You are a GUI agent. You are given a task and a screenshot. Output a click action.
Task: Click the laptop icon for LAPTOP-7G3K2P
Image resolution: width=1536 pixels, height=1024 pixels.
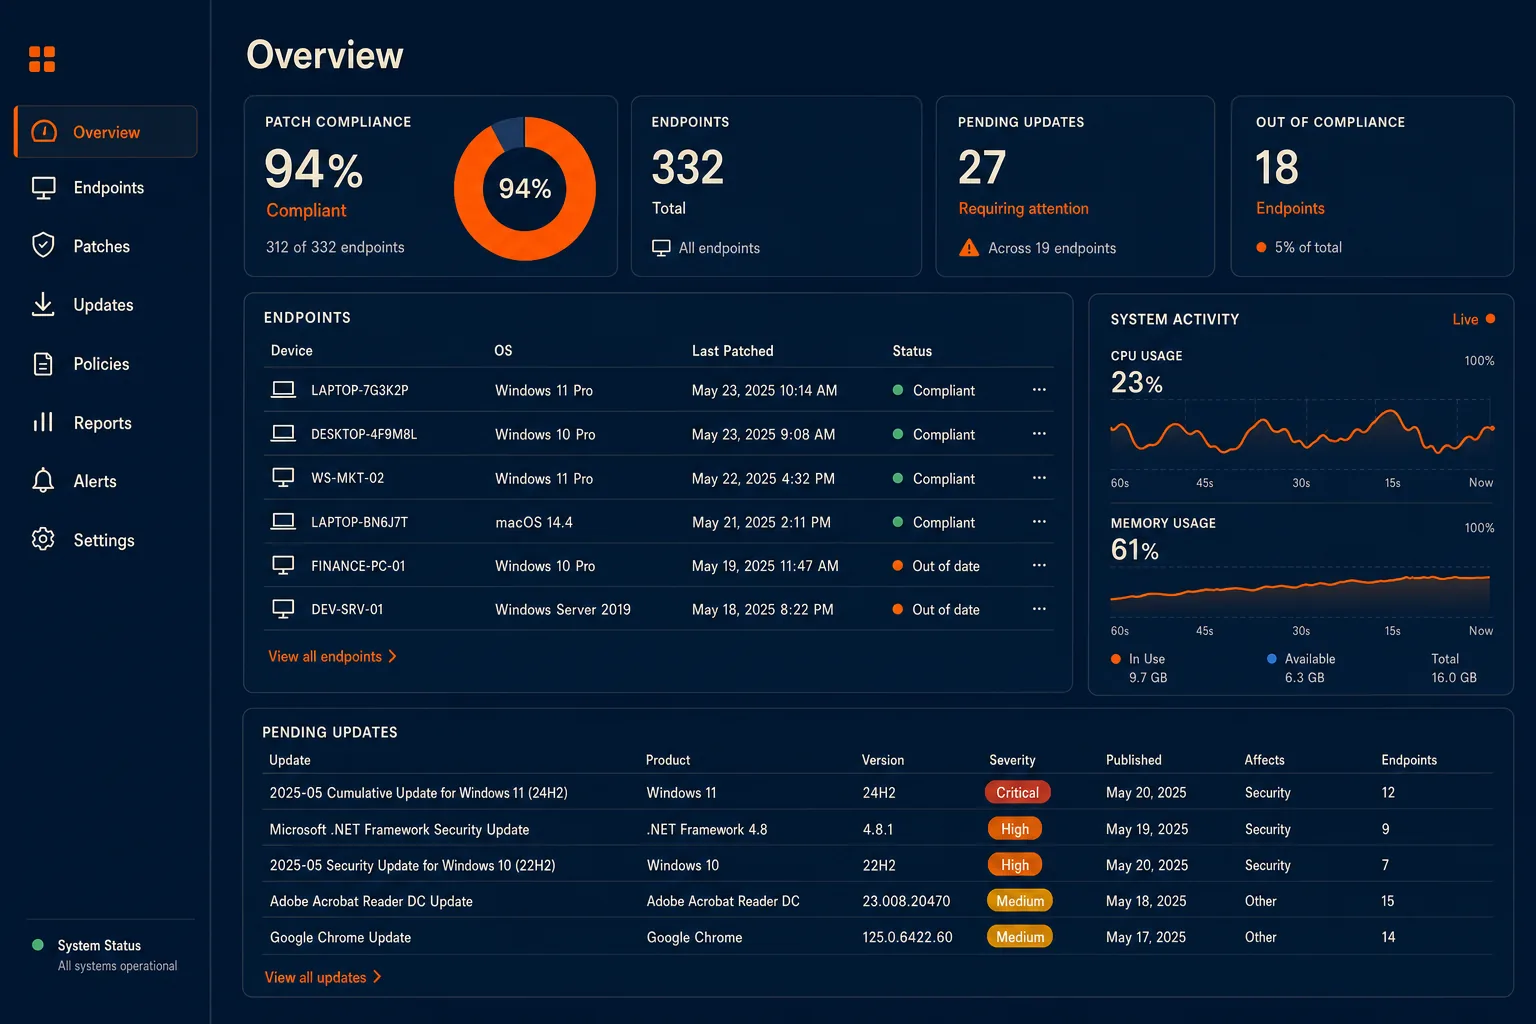pyautogui.click(x=283, y=390)
